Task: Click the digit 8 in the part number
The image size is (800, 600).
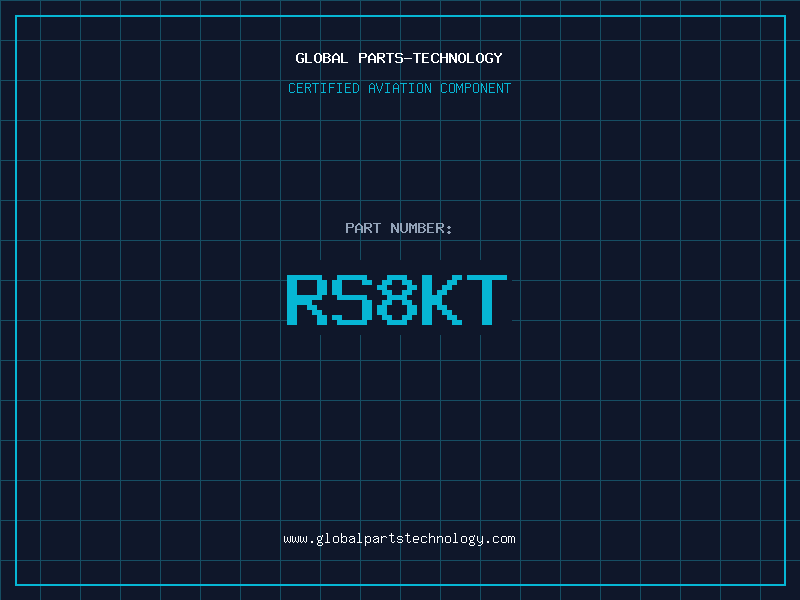Action: (398, 300)
